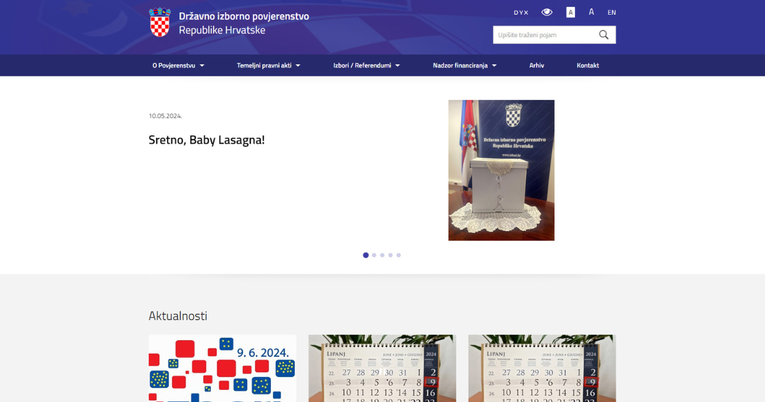Viewport: 765px width, 402px height.
Task: Click the 10.05.2024. date text
Action: tap(165, 116)
